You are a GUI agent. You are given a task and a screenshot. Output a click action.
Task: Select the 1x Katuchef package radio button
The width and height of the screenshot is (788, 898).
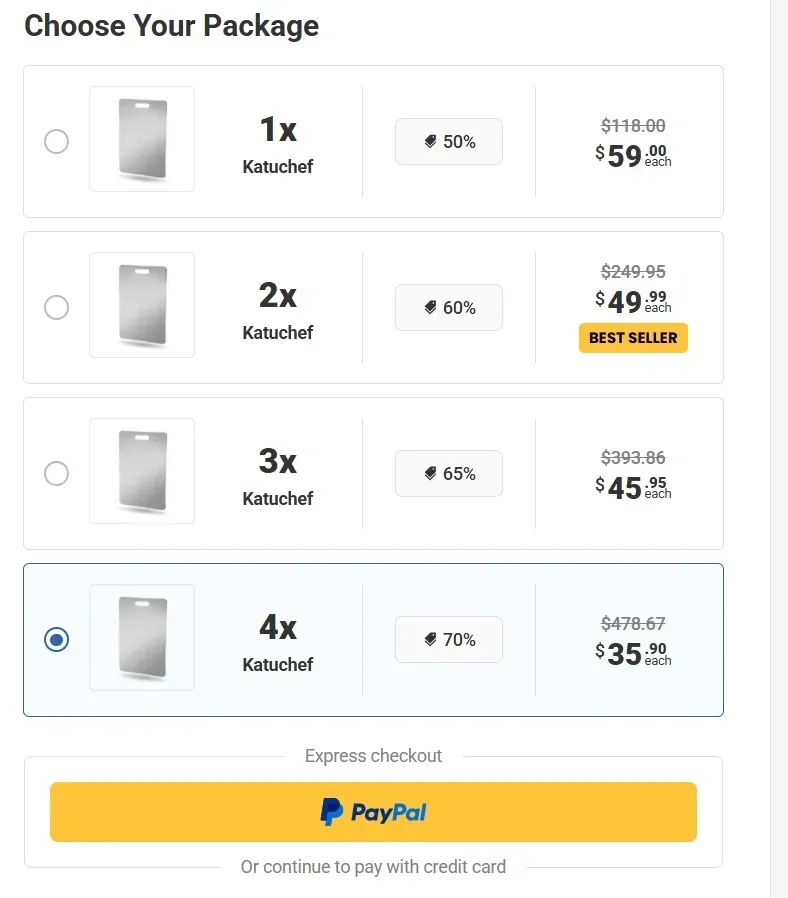(56, 141)
